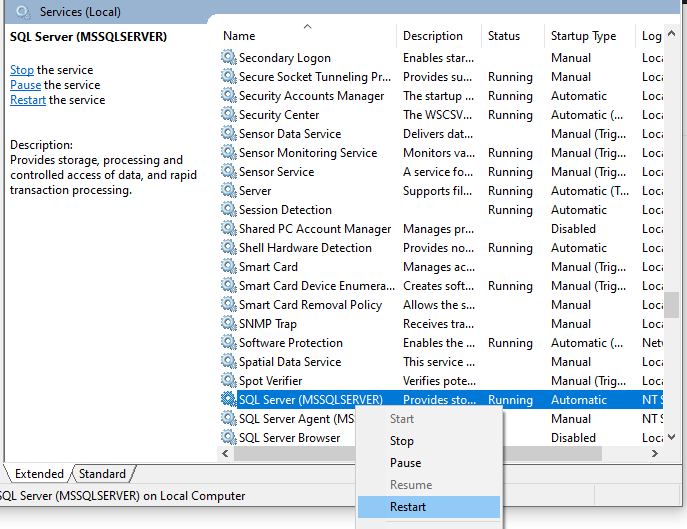The image size is (687, 529).
Task: Sort services by the Name column header
Action: [307, 36]
